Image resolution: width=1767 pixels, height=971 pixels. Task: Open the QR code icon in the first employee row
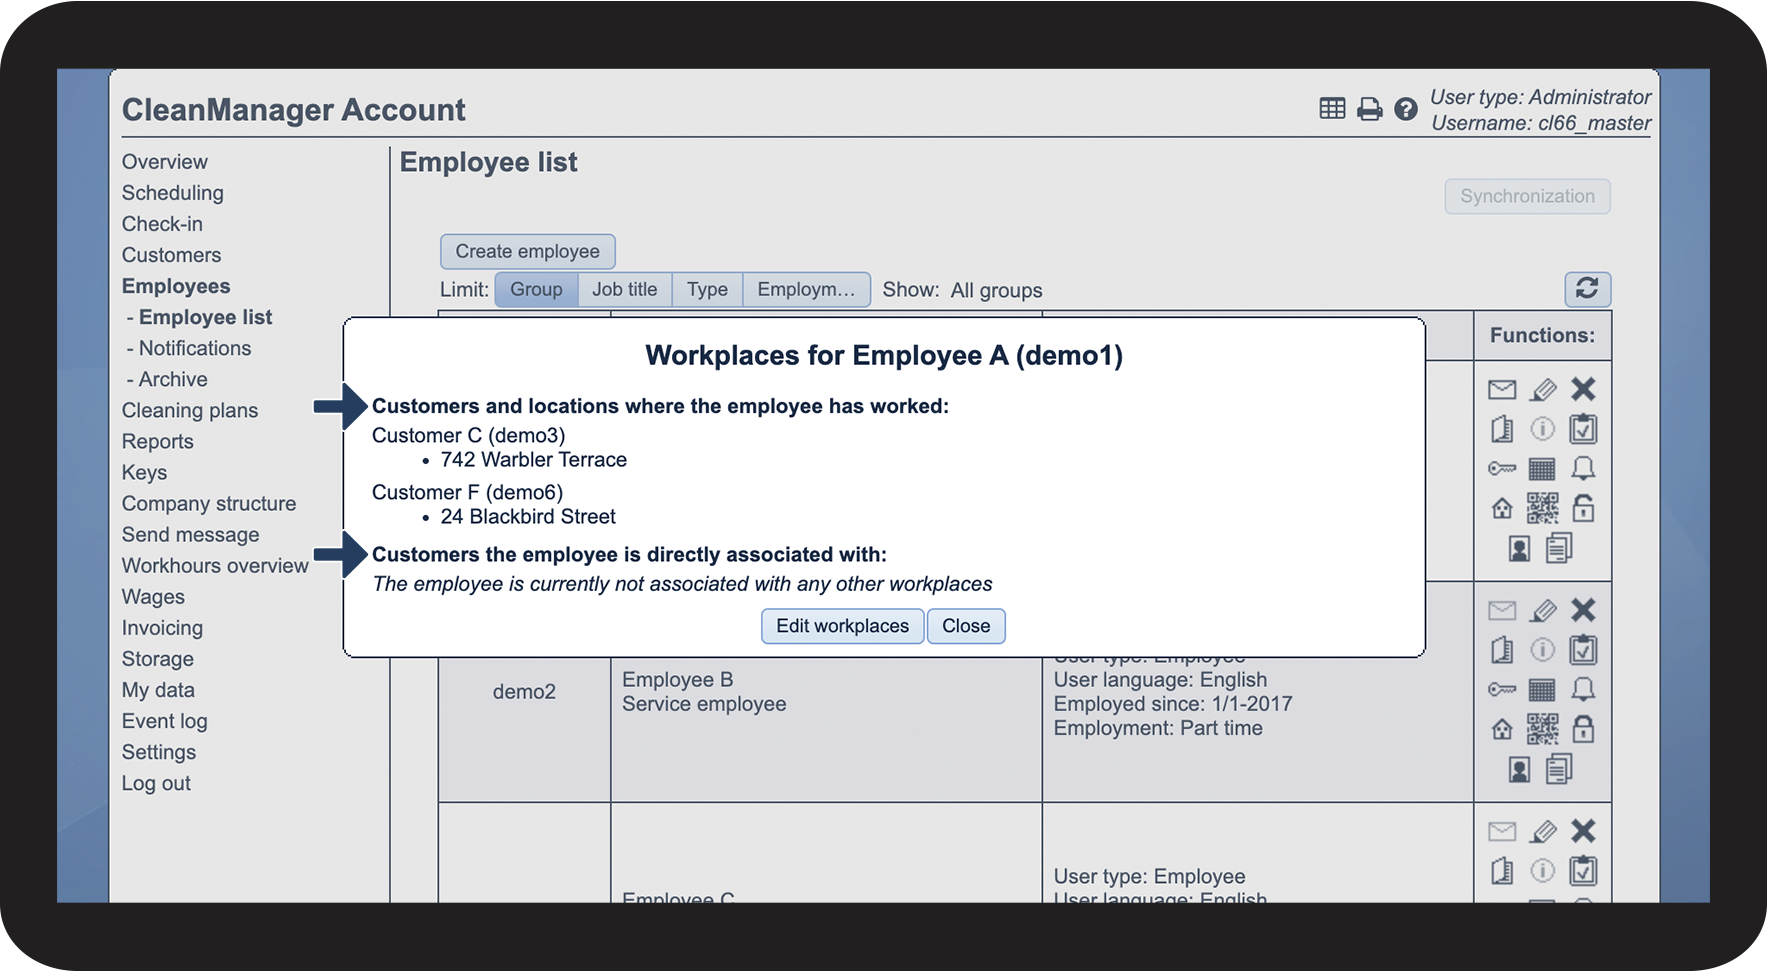[x=1542, y=508]
